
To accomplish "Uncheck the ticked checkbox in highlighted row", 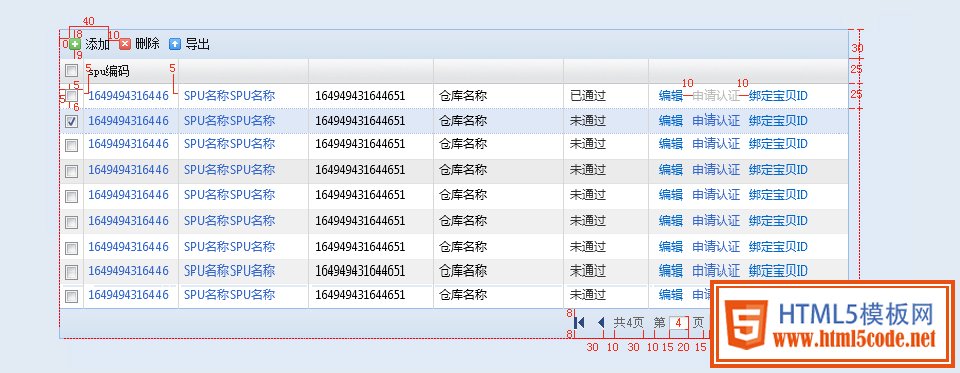I will pyautogui.click(x=72, y=121).
